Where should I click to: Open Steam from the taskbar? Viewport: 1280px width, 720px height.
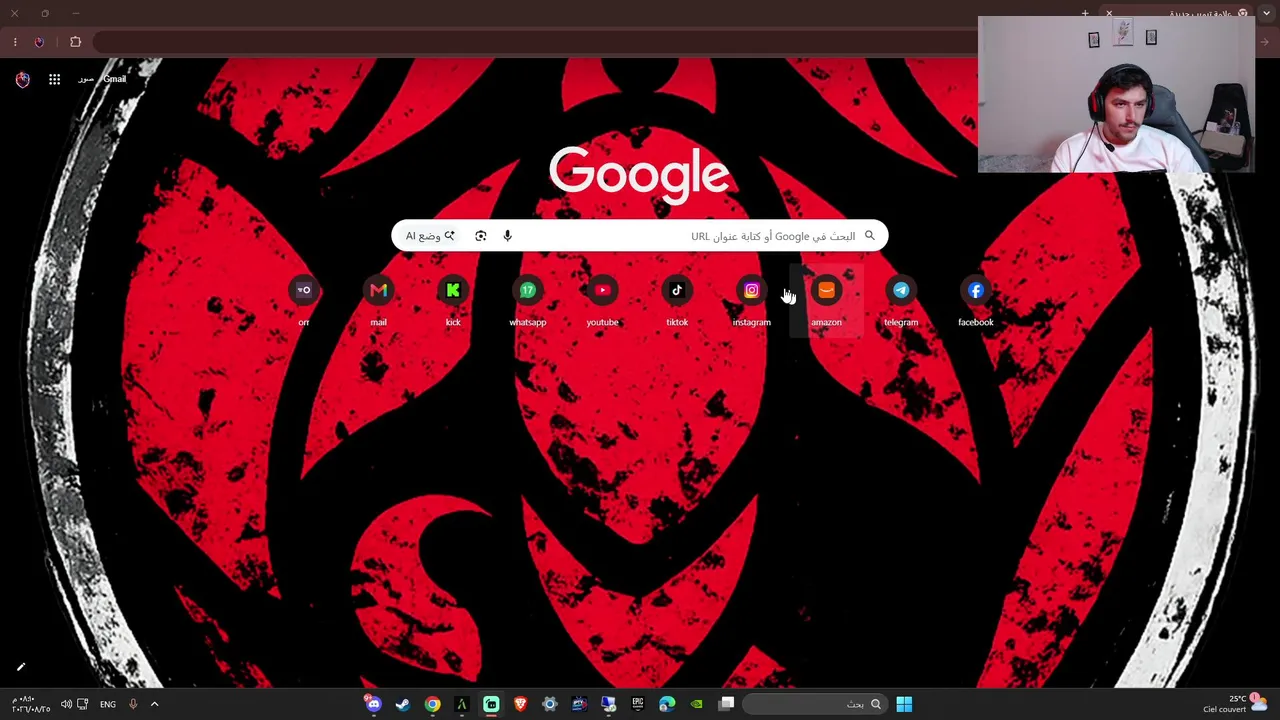pos(403,704)
